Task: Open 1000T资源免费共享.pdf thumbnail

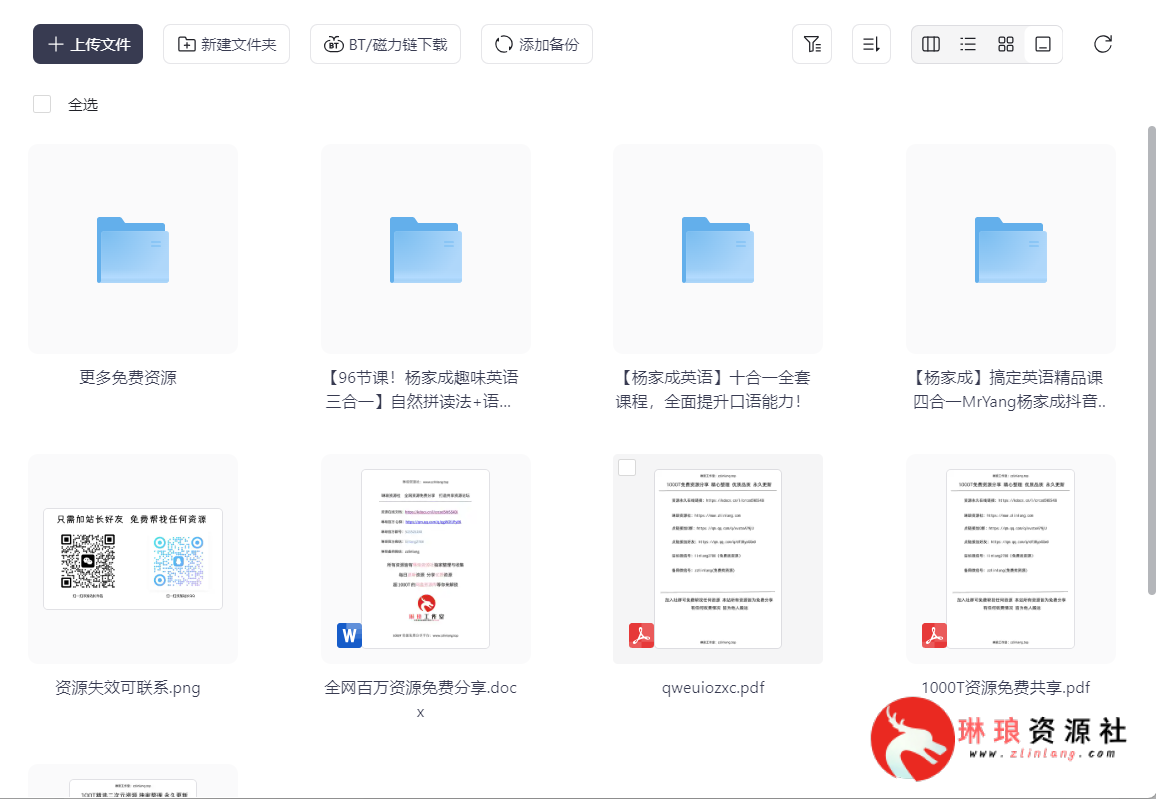Action: click(x=1011, y=559)
